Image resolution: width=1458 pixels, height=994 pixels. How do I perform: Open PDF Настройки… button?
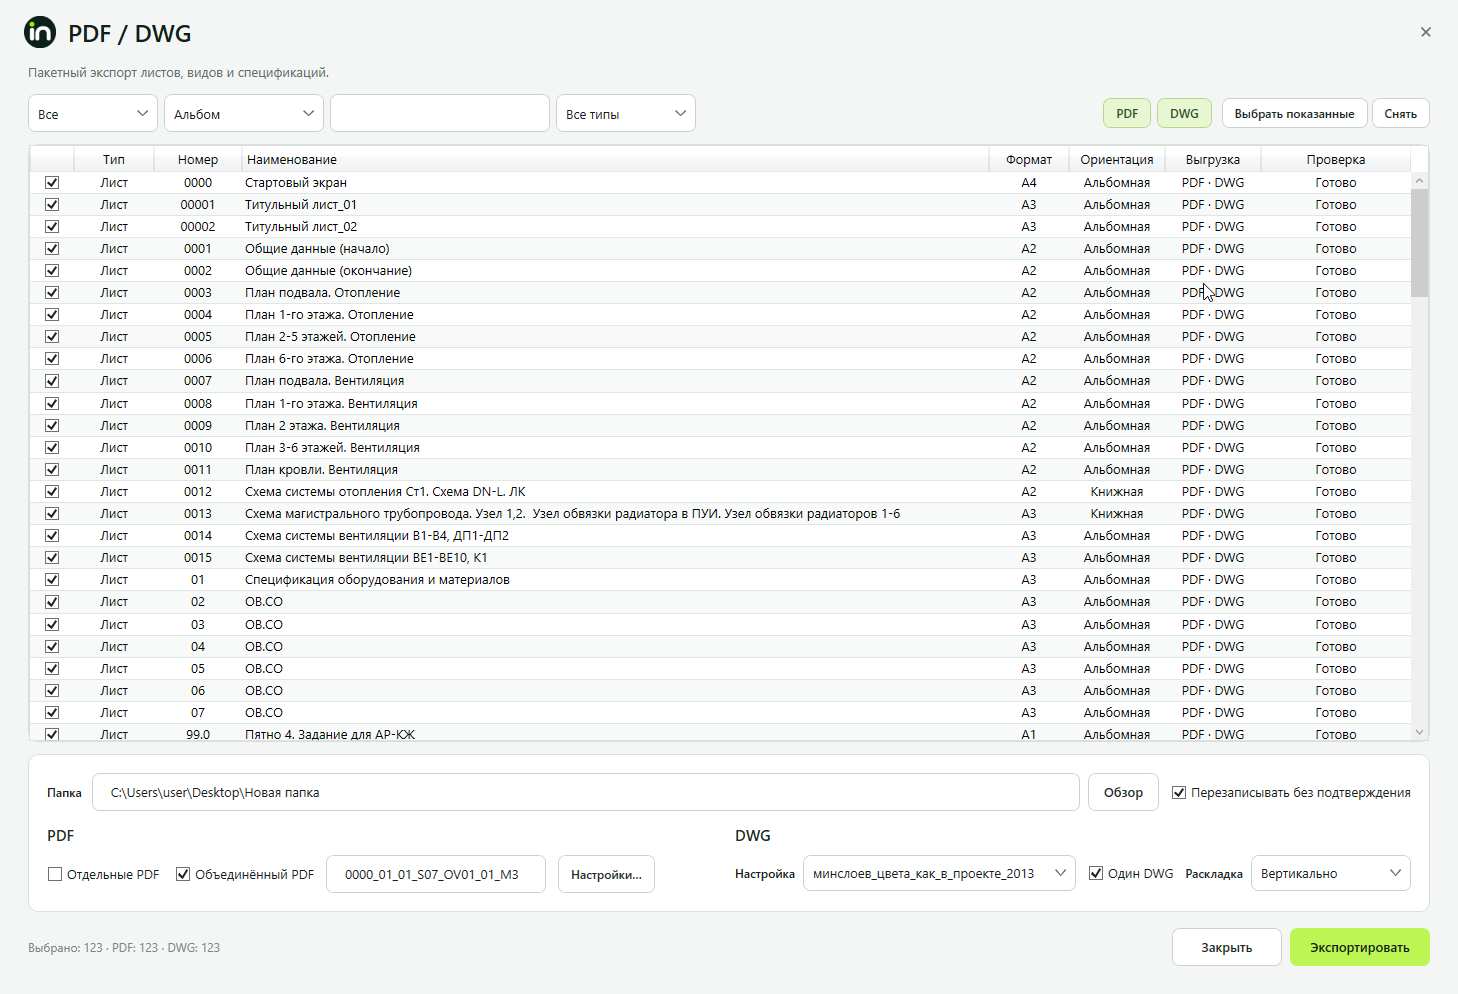606,874
